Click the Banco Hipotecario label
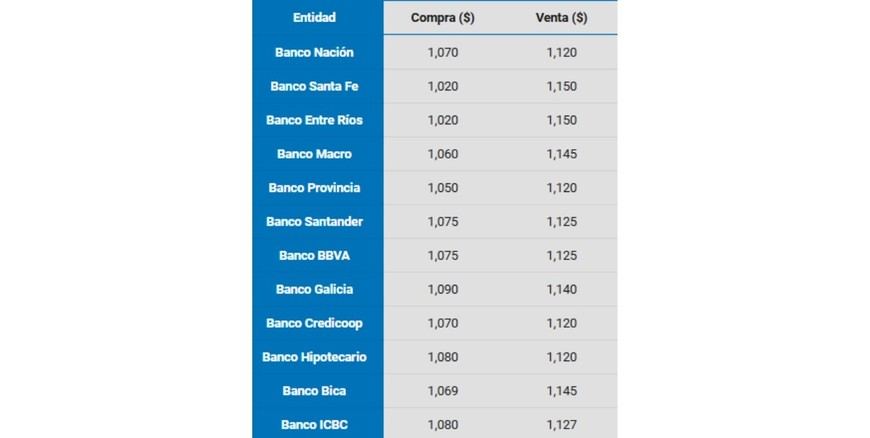This screenshot has width=870, height=438. 314,357
